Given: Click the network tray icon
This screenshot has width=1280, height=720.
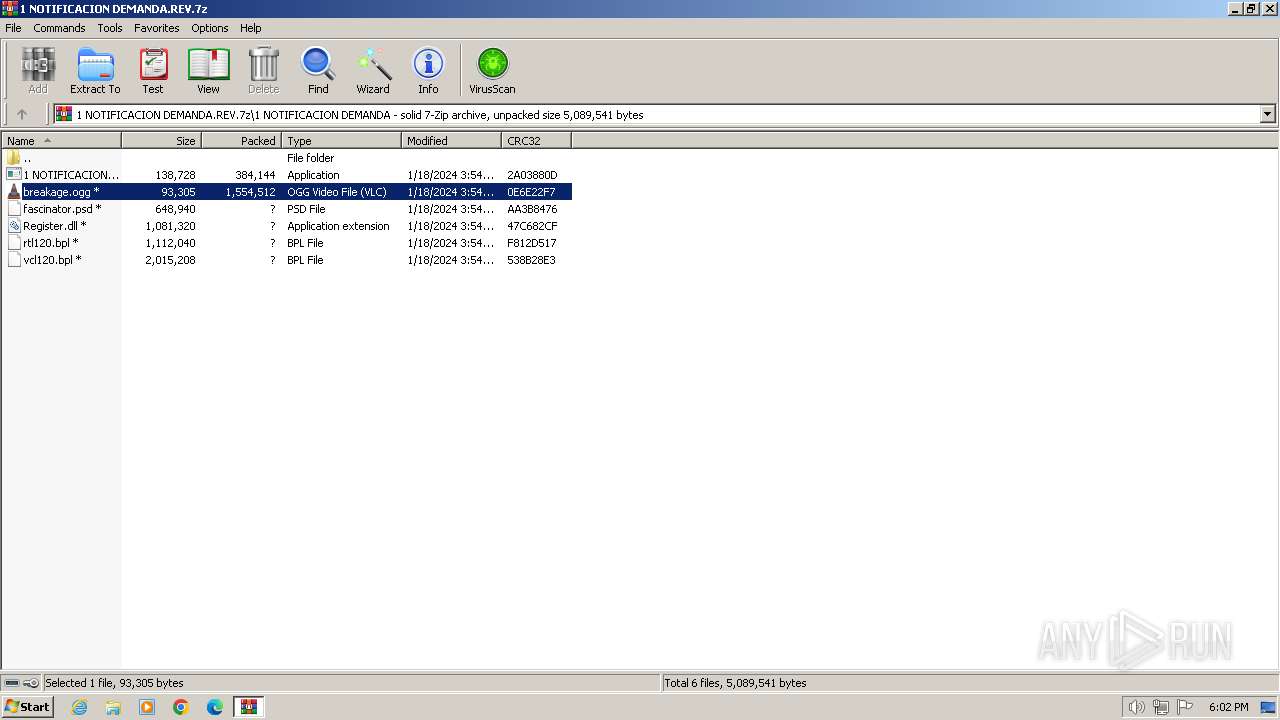Looking at the screenshot, I should click(1161, 707).
